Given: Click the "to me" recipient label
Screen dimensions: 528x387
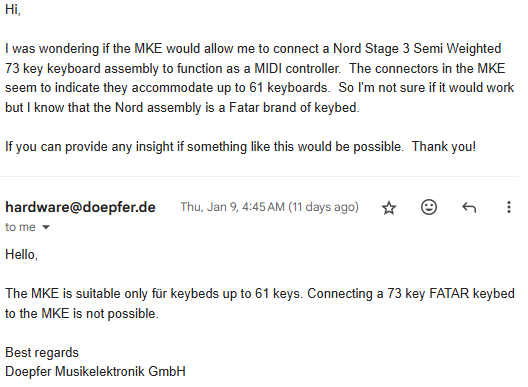Looking at the screenshot, I should (20, 227).
